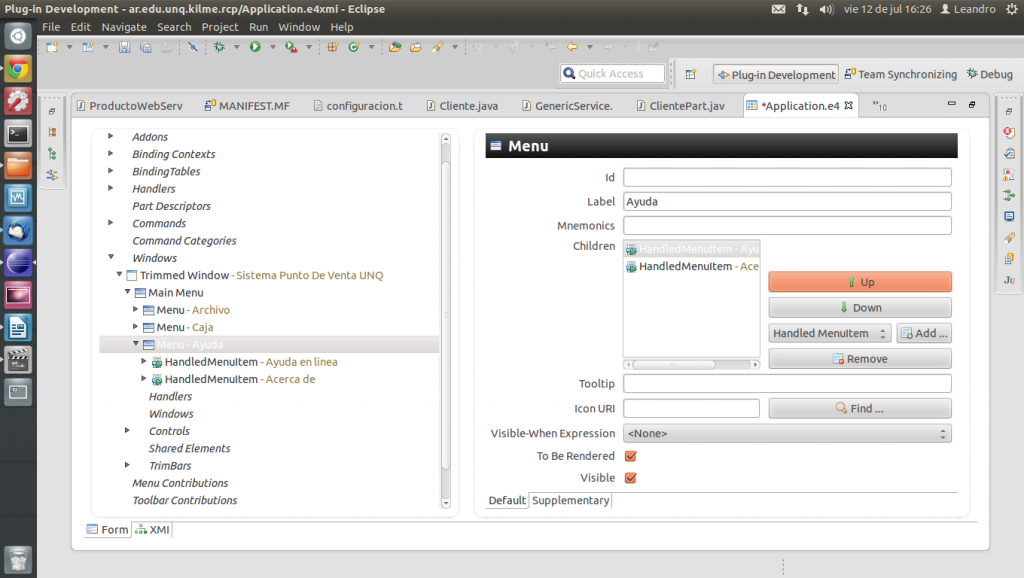The height and width of the screenshot is (578, 1024).
Task: Click the Find... button for Icon URI
Action: point(859,409)
